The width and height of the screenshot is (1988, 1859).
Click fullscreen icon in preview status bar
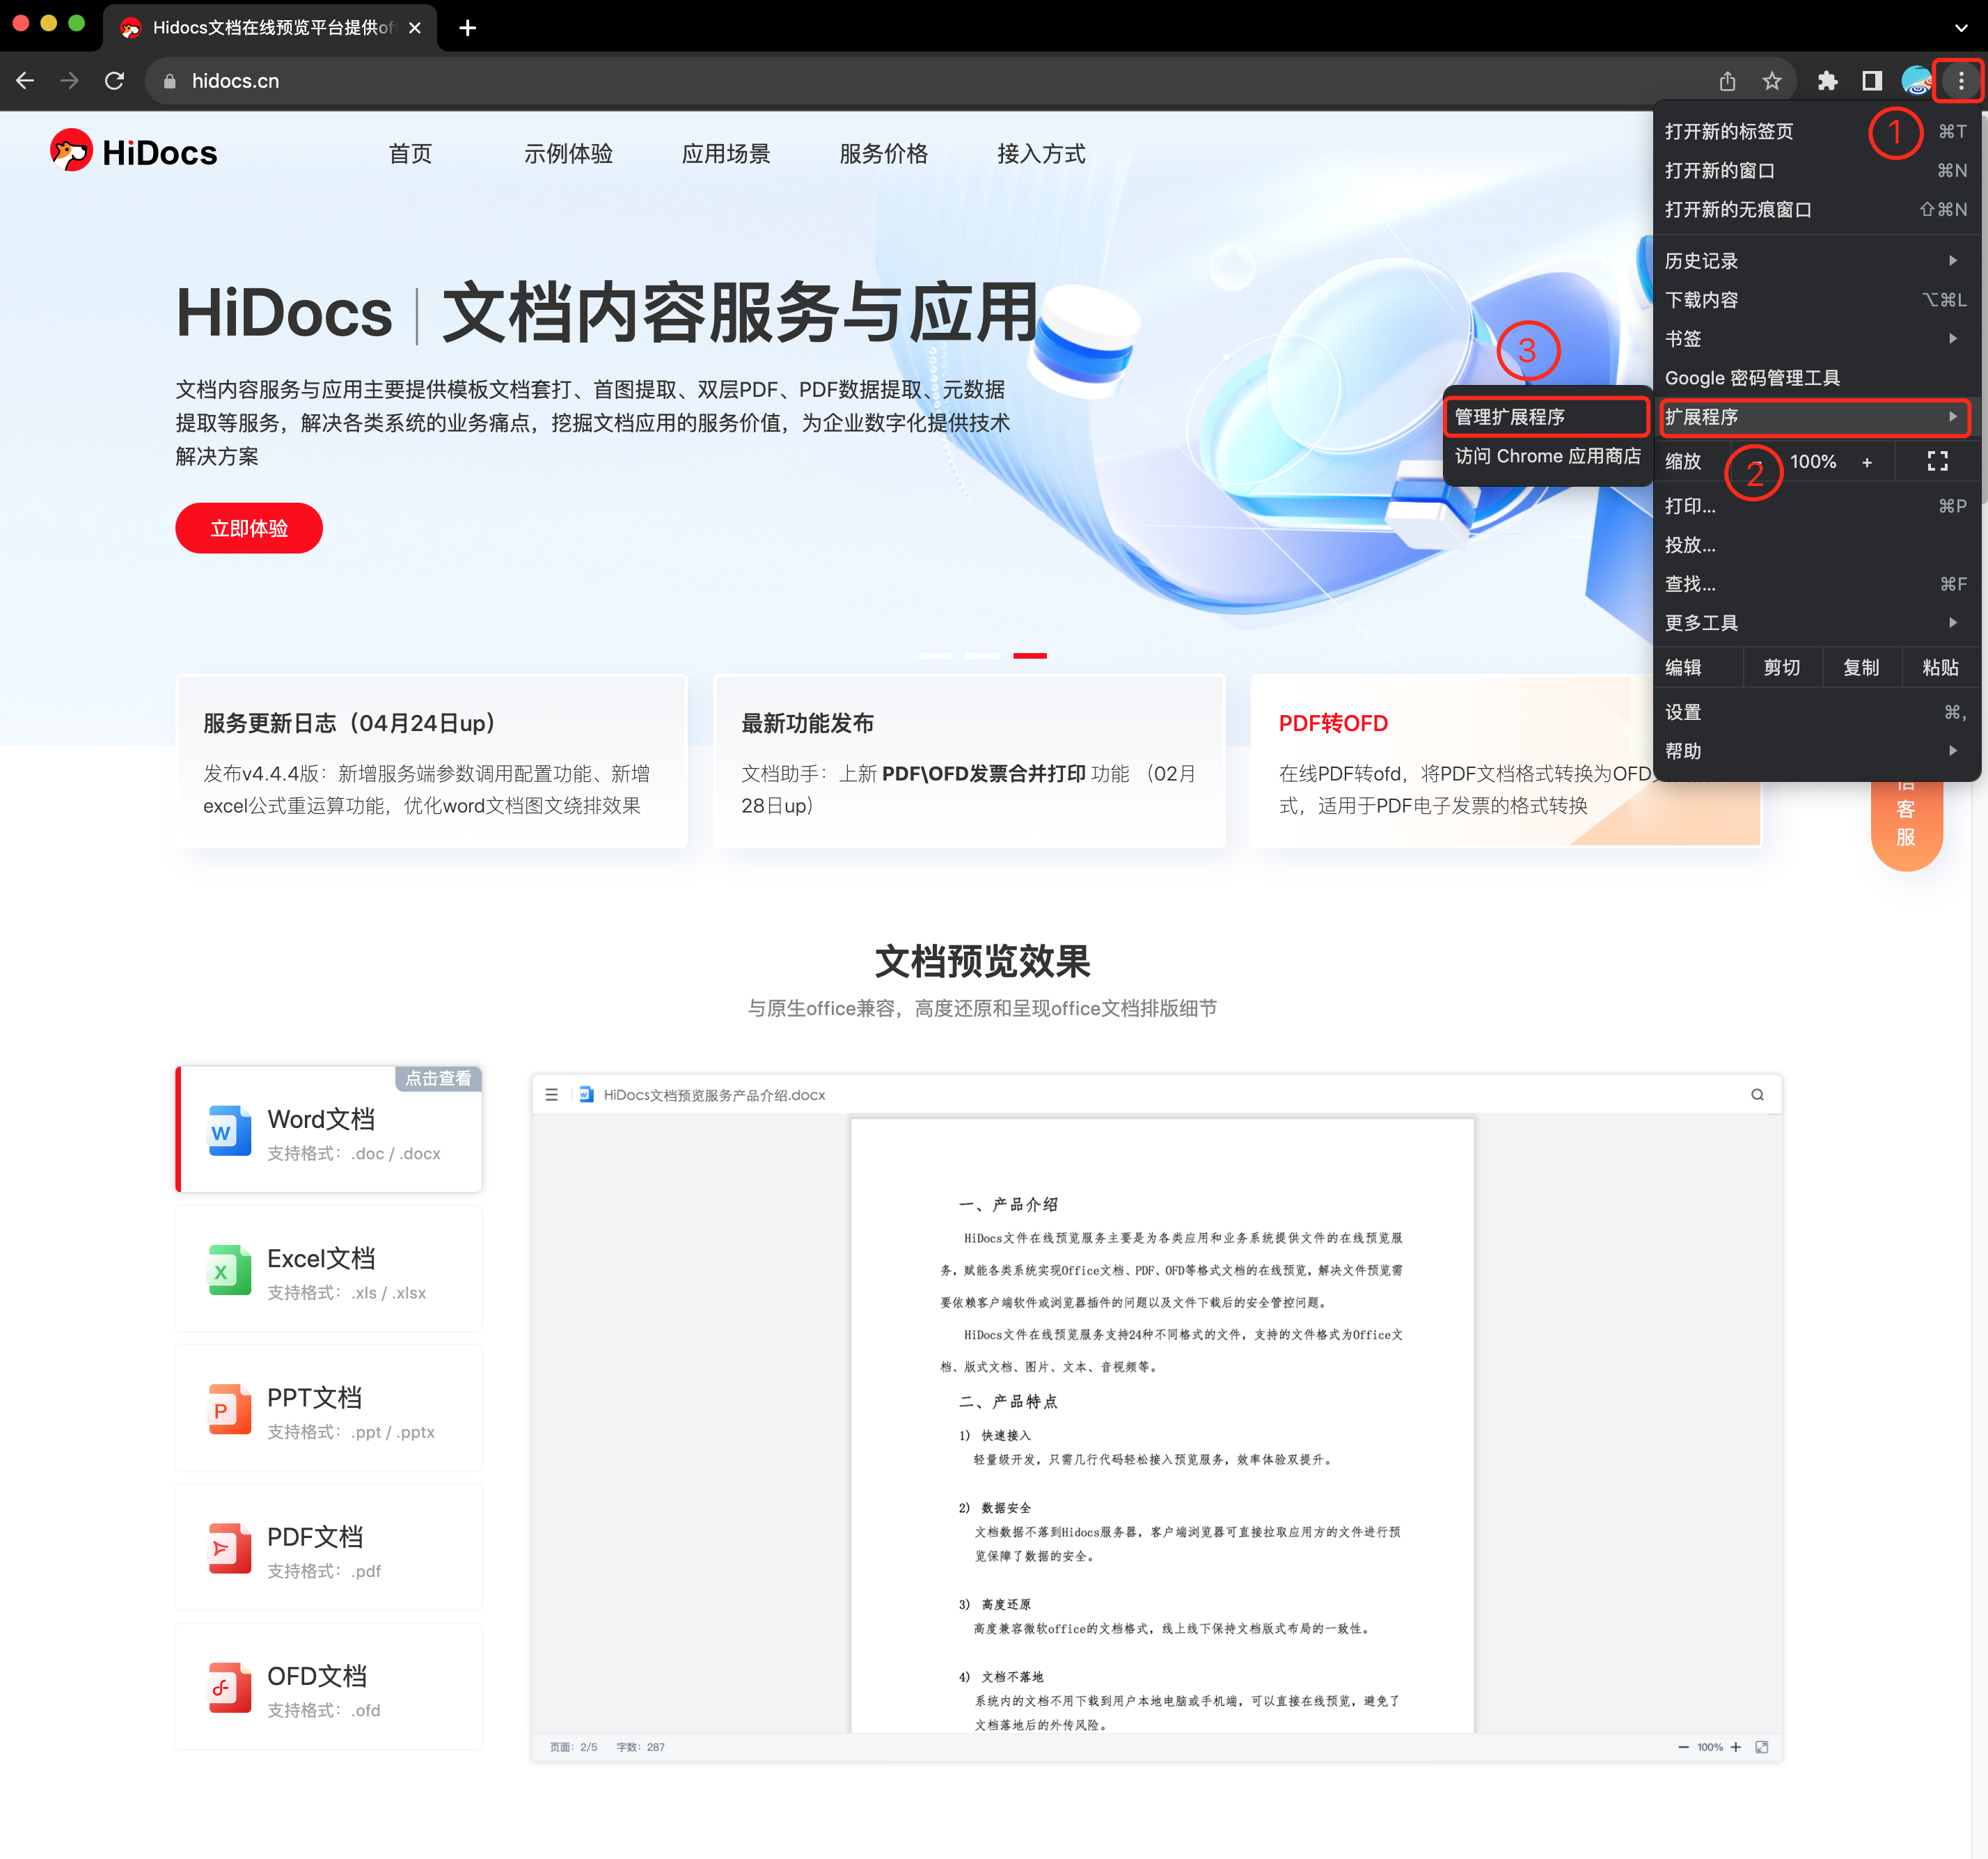coord(1762,1748)
